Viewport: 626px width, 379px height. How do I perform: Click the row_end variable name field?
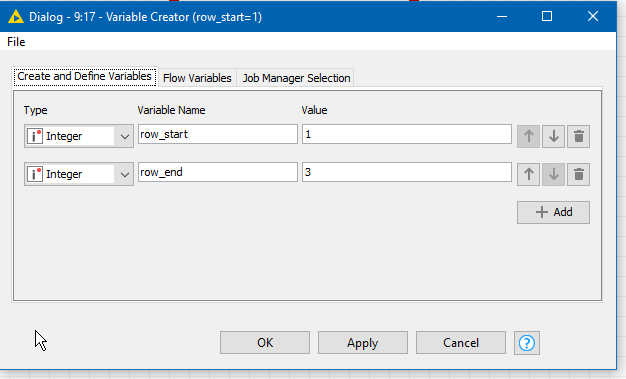pos(218,172)
